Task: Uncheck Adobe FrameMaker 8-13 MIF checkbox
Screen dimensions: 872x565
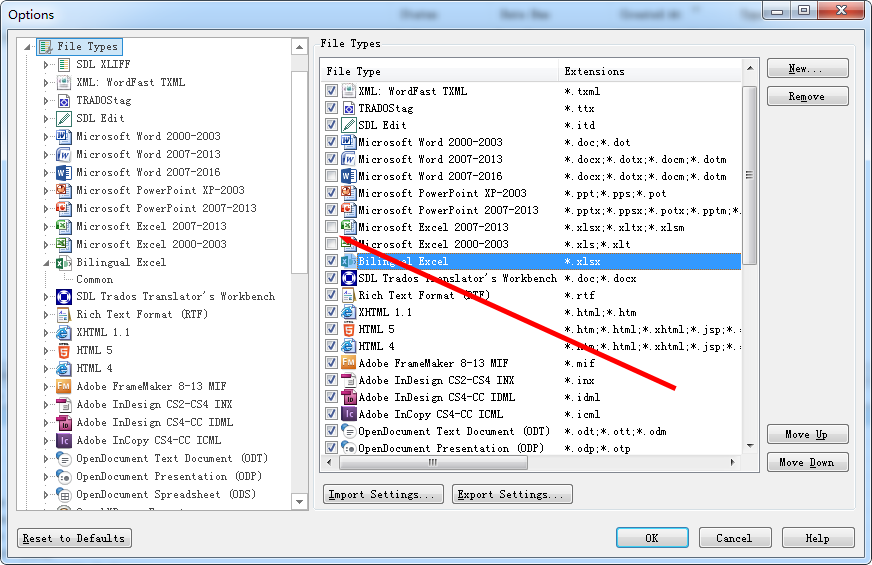Action: click(331, 363)
